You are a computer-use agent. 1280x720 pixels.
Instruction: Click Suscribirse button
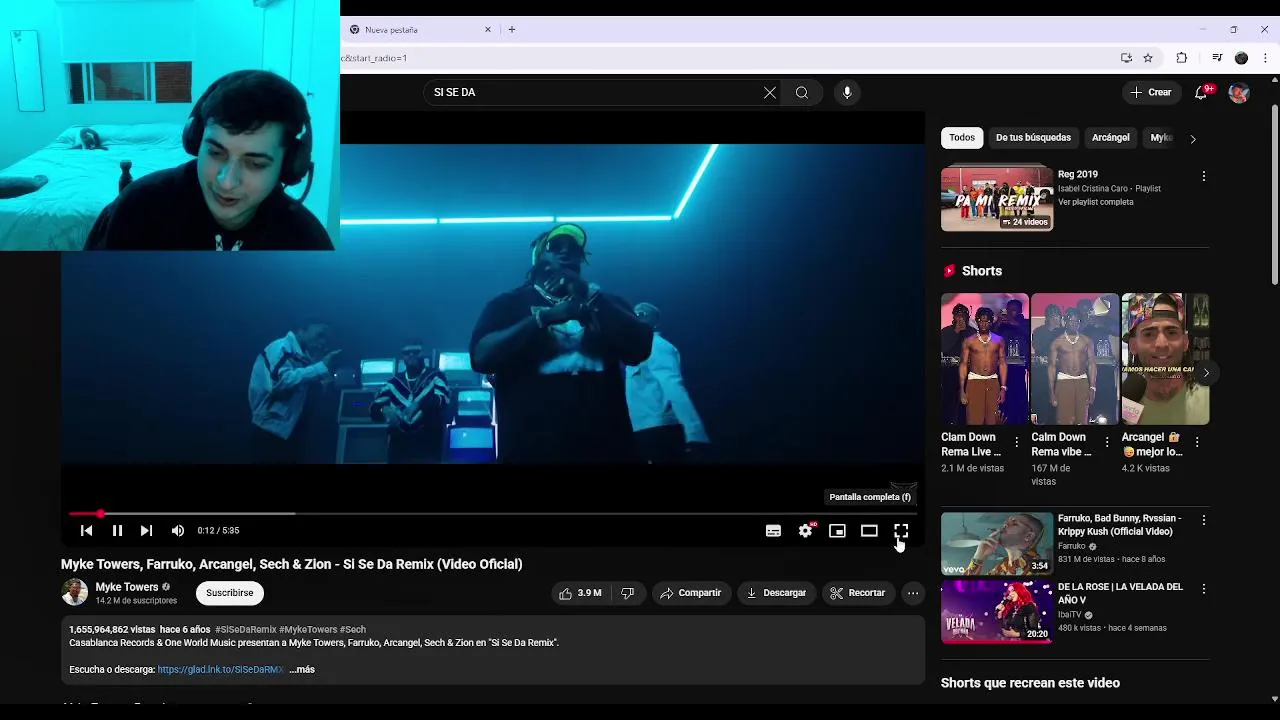[x=230, y=593]
